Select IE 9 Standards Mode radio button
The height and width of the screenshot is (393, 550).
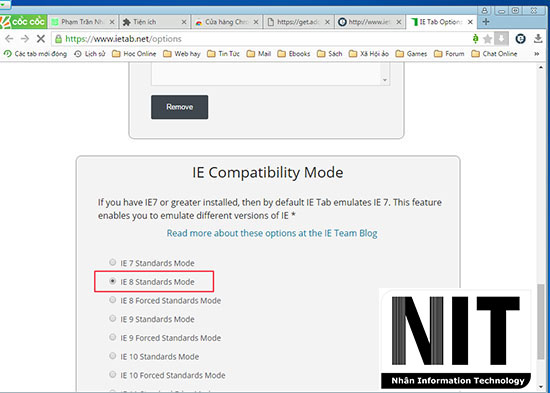(113, 318)
